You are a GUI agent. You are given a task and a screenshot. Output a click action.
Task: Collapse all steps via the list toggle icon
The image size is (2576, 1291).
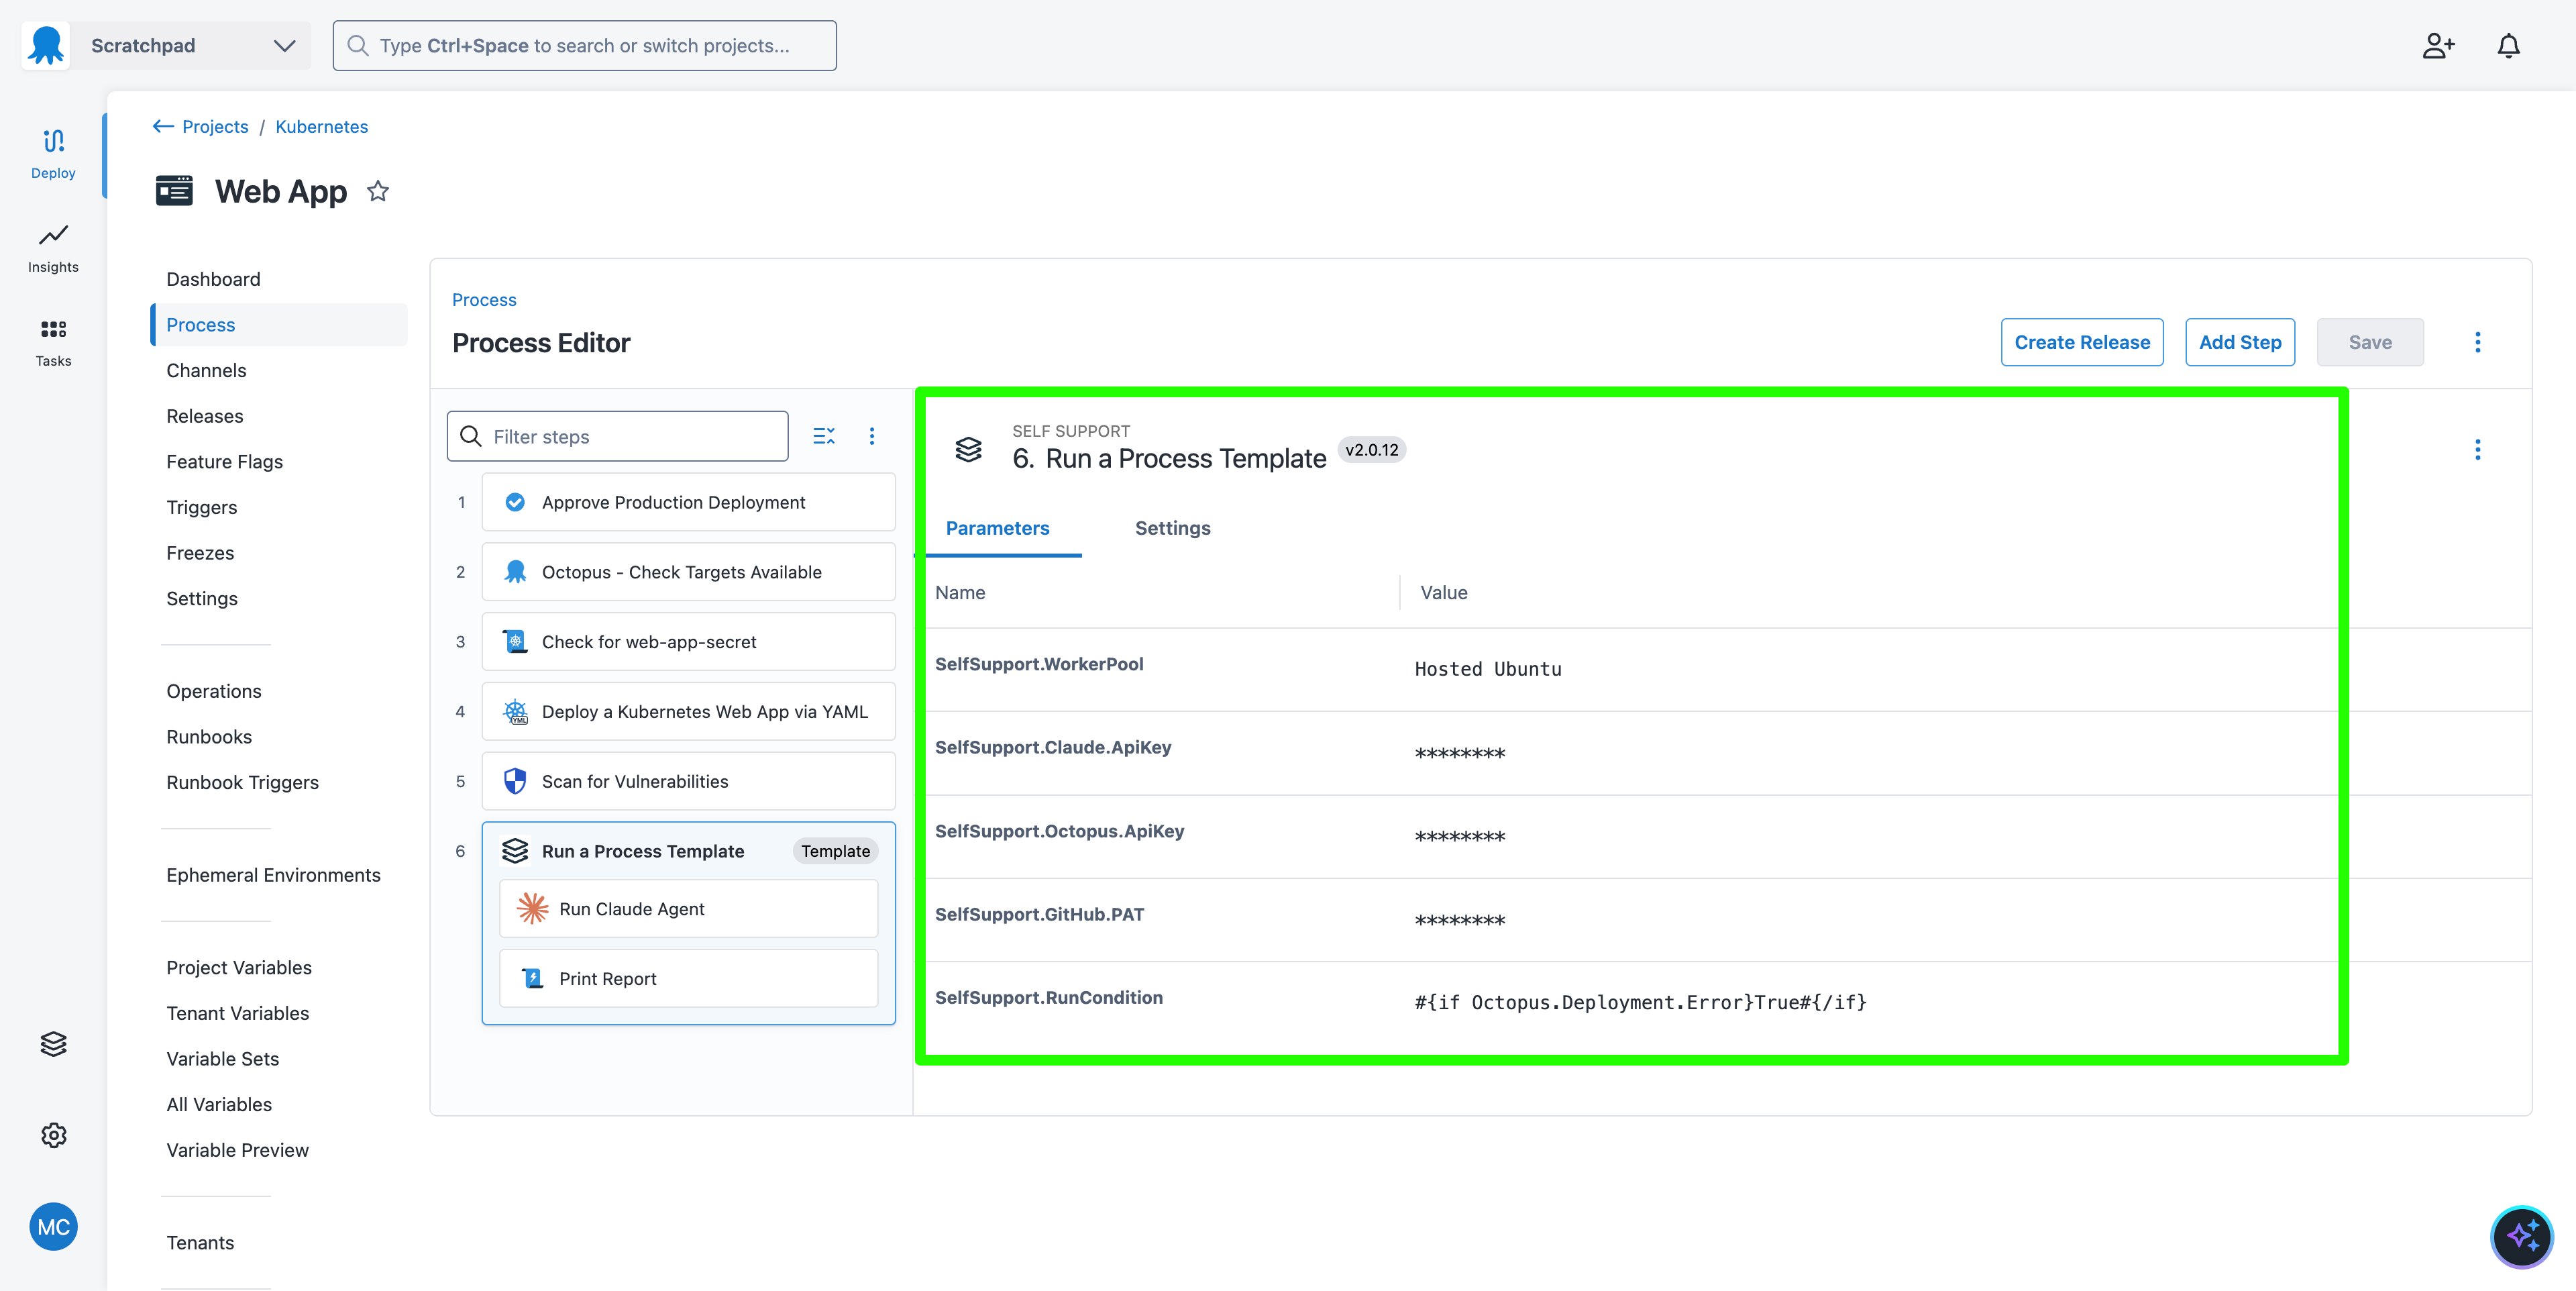[824, 436]
